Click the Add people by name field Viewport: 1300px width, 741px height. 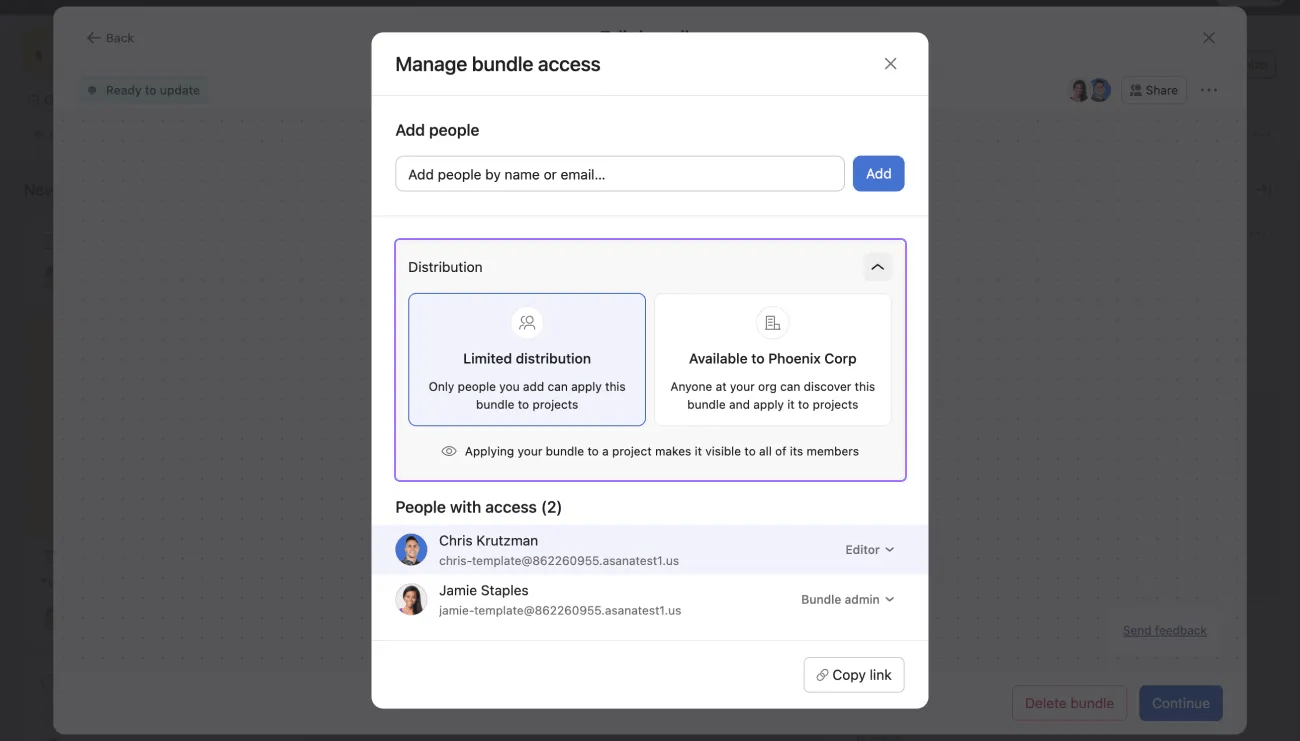[619, 173]
